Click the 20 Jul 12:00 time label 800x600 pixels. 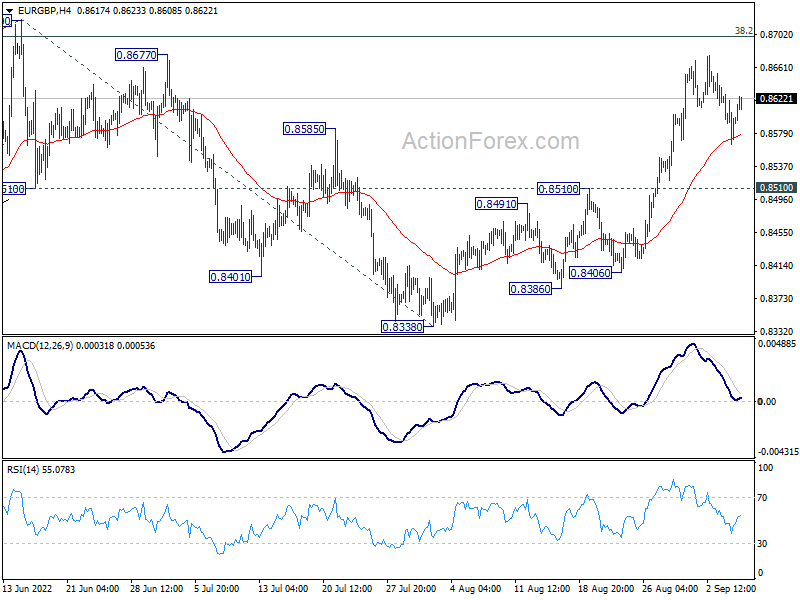coord(347,588)
